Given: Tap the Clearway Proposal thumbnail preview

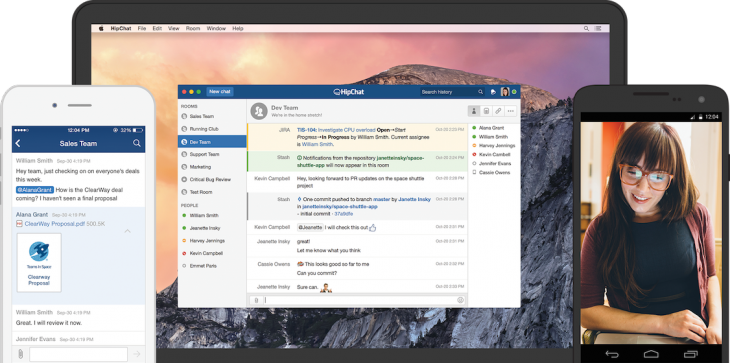Looking at the screenshot, I should [39, 263].
